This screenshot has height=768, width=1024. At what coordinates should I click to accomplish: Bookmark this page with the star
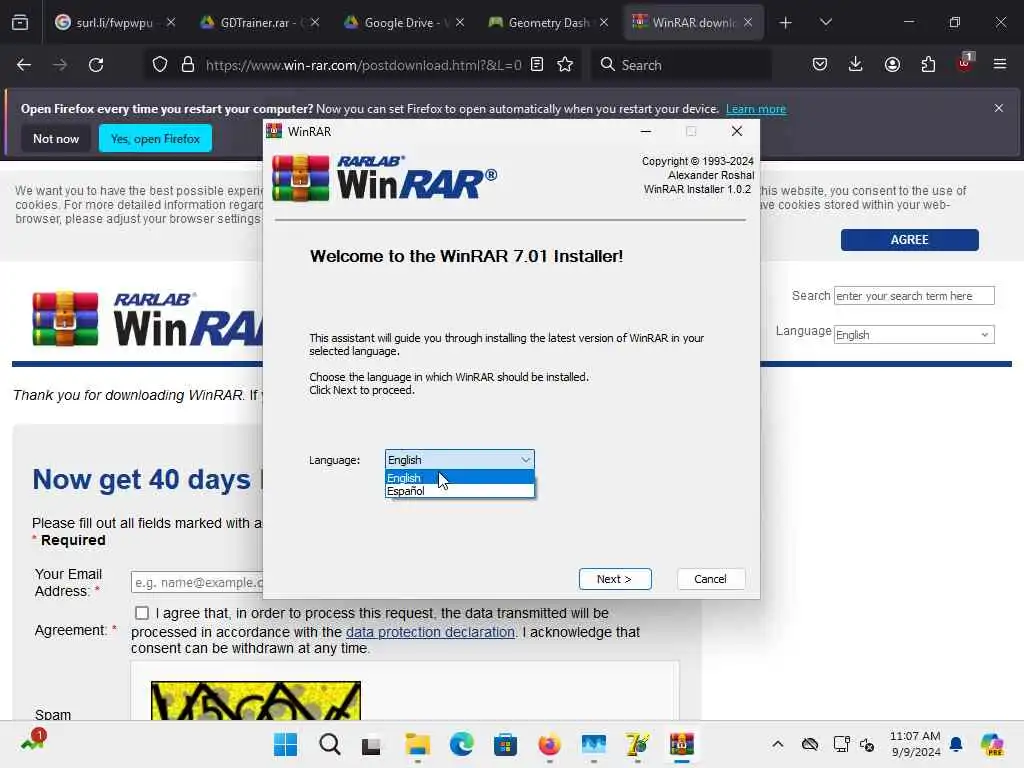pos(565,65)
